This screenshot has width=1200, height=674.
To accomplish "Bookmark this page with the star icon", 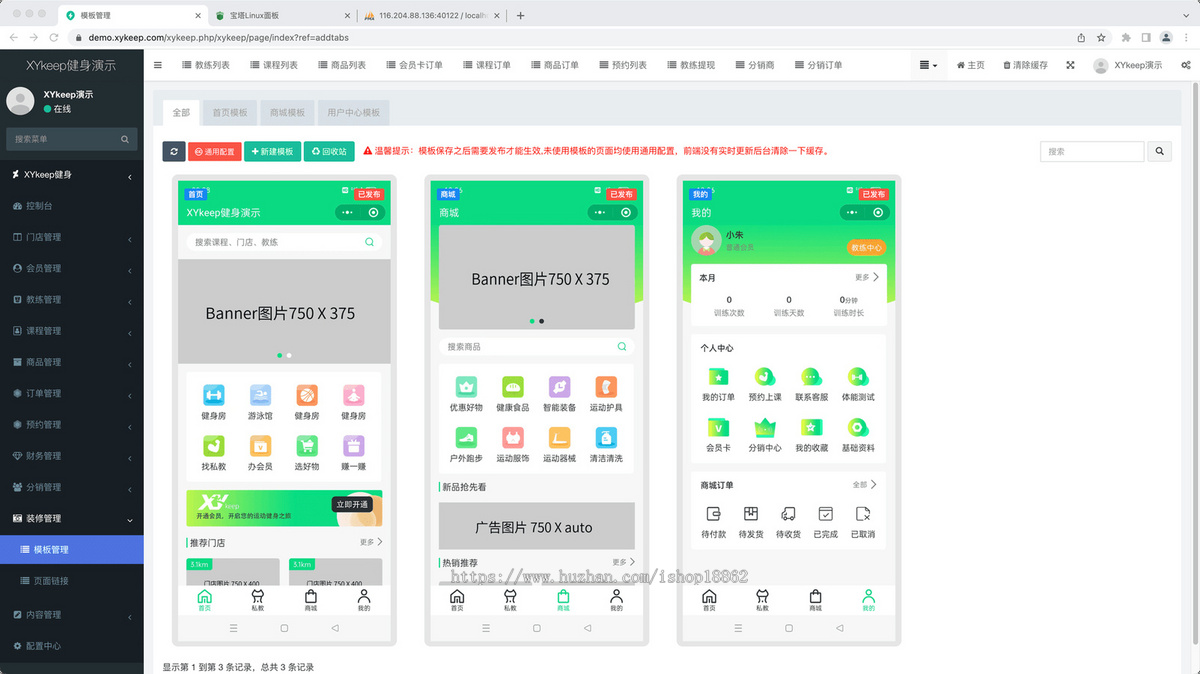I will [1101, 37].
